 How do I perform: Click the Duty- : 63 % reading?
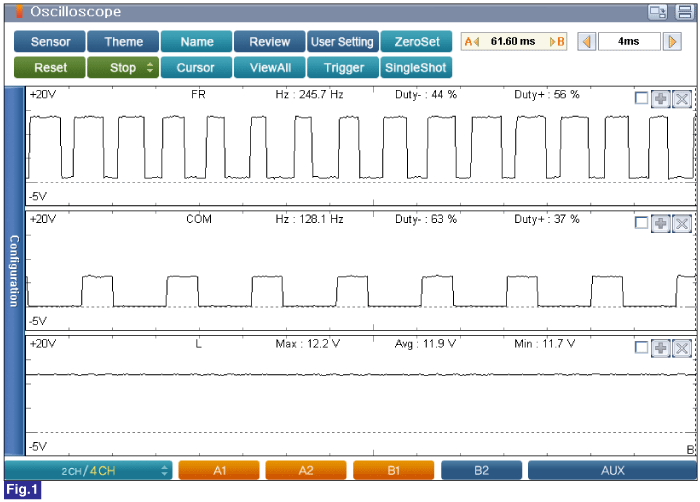(x=426, y=219)
